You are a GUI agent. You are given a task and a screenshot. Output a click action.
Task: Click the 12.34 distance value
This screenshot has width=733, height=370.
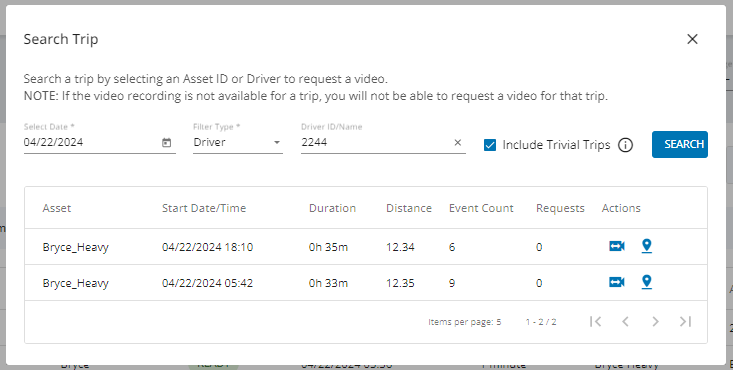click(x=400, y=247)
